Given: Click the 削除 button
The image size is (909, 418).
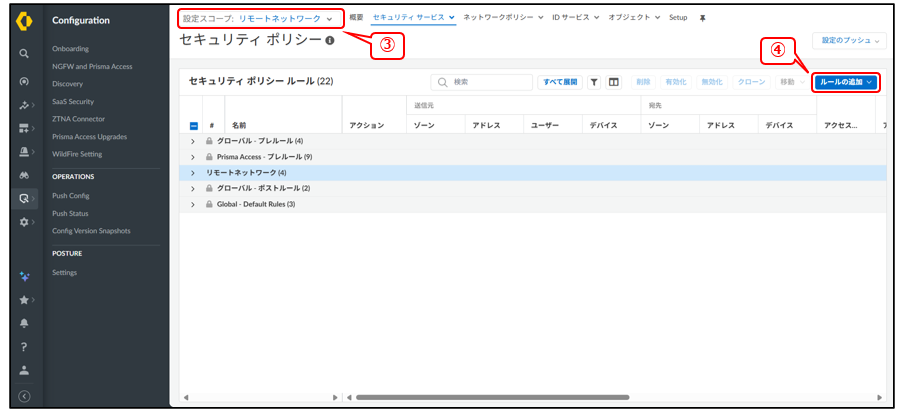Looking at the screenshot, I should tap(643, 82).
